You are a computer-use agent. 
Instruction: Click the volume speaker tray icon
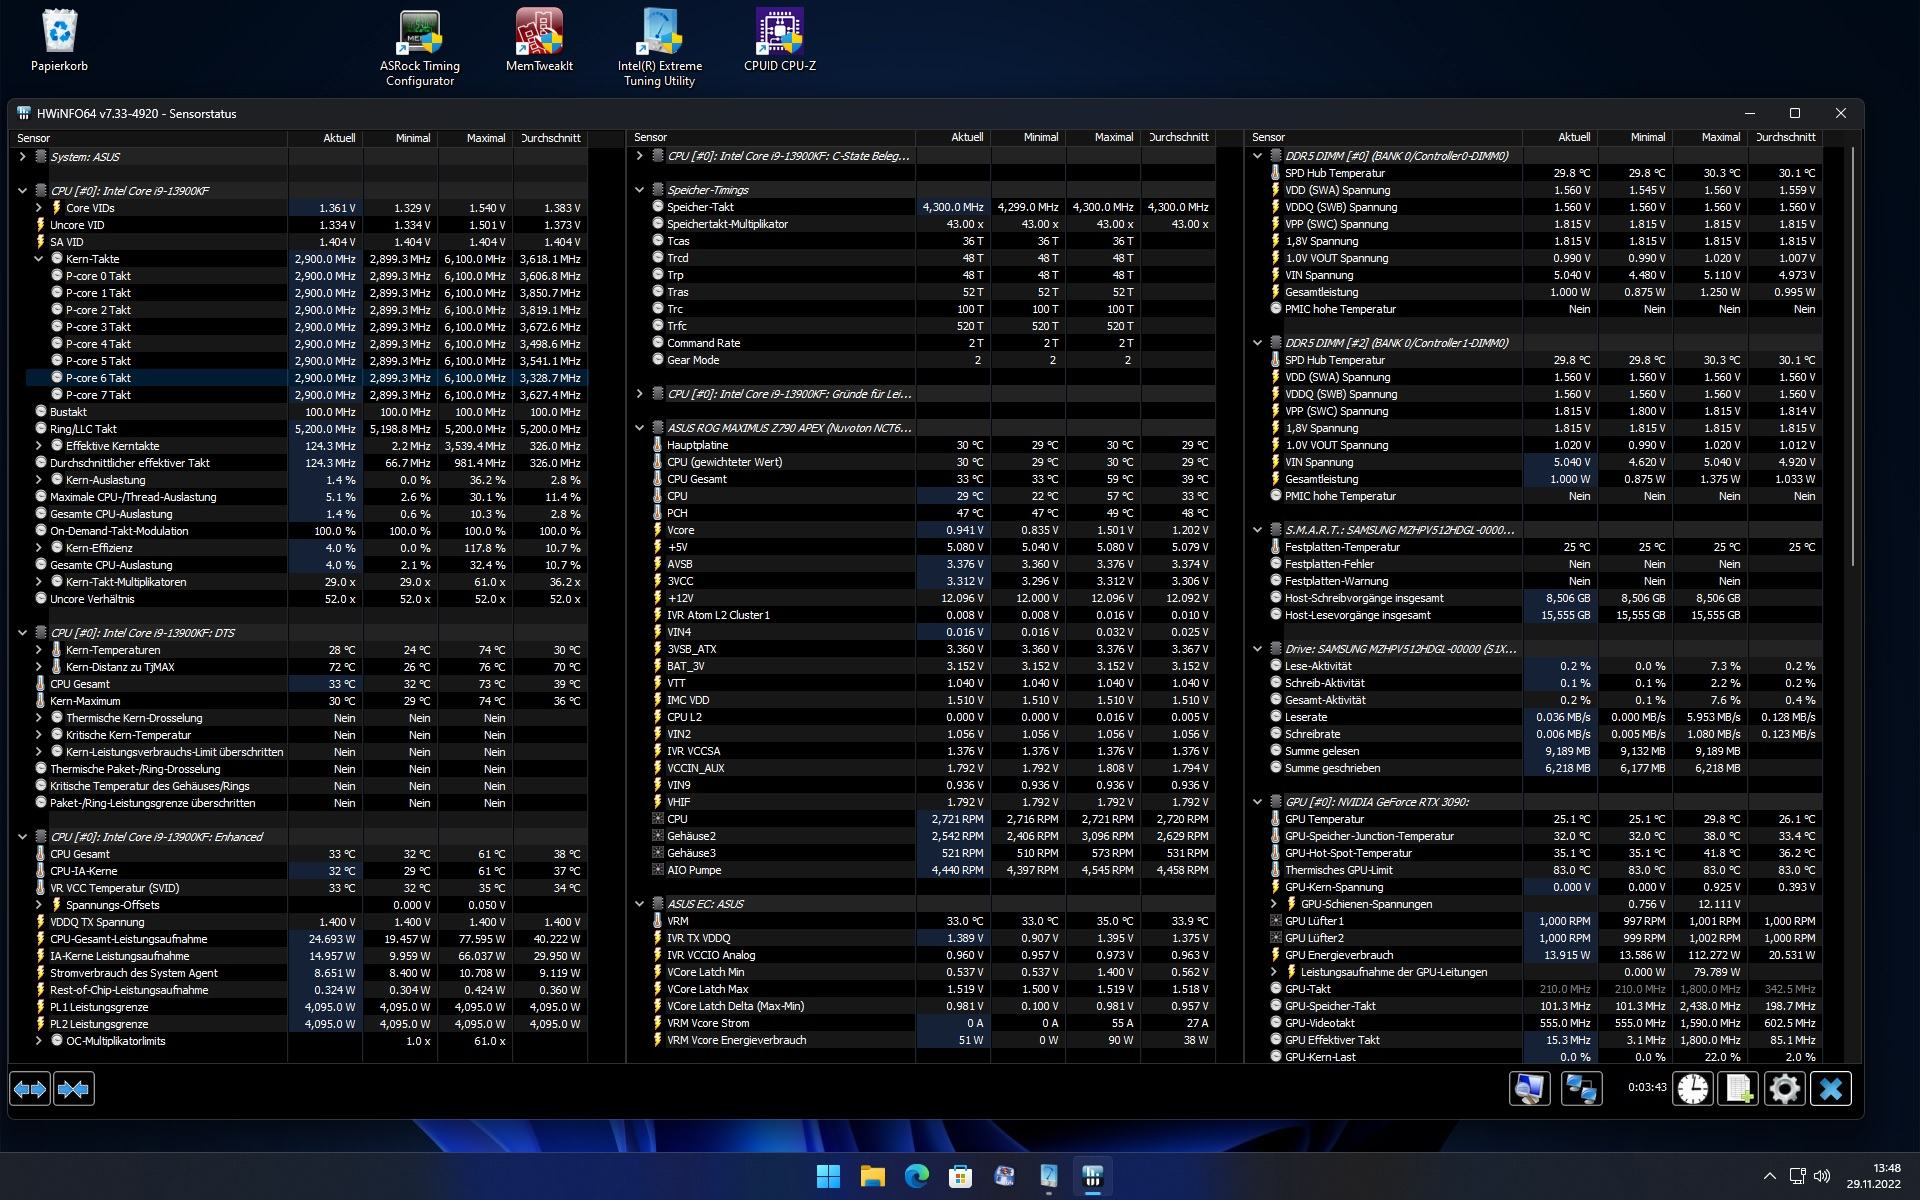(x=1822, y=1176)
